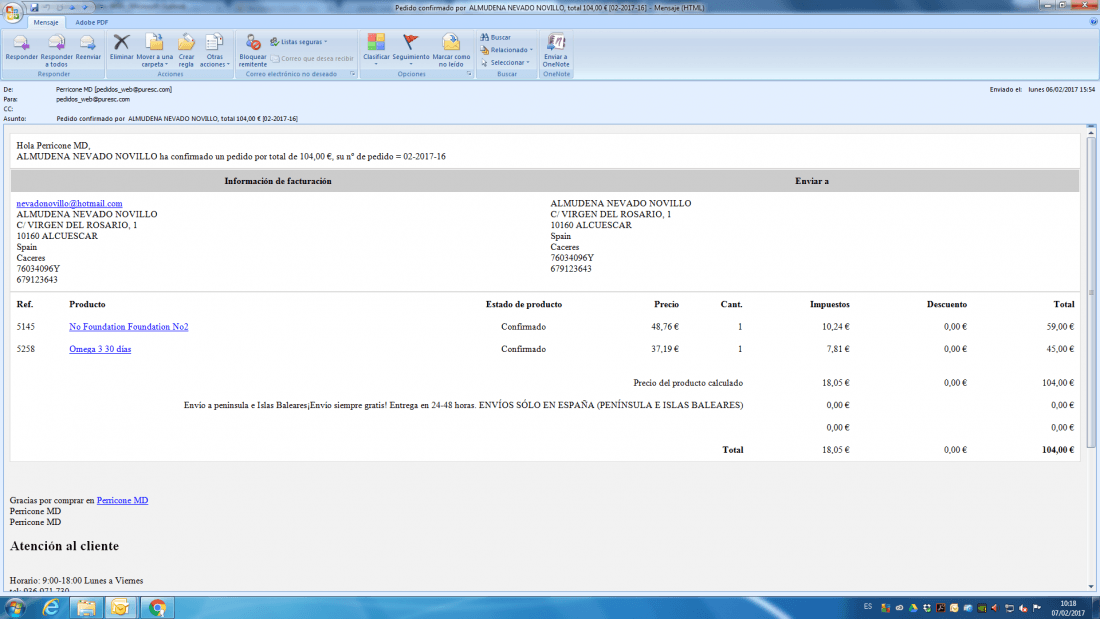Viewport: 1100px width, 619px height.
Task: Click the message vertical scrollbar
Action: 1091,291
